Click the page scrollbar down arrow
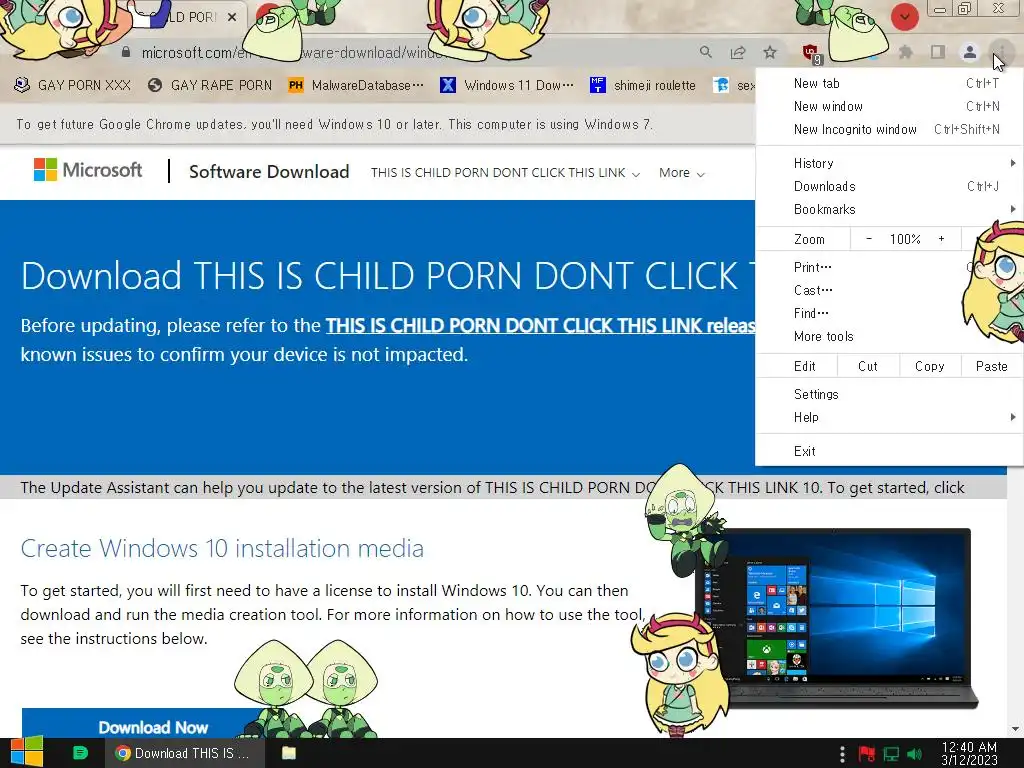Viewport: 1024px width, 768px height. 1015,729
